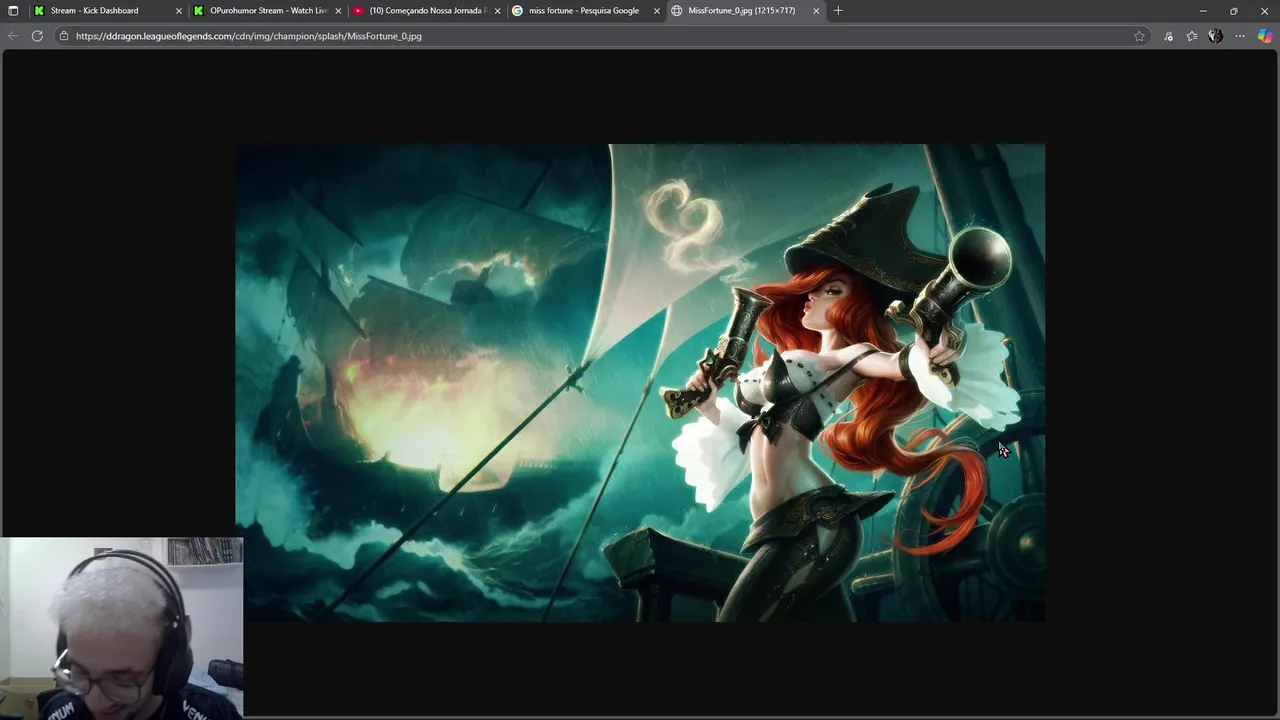
Task: Open the Começando Nossa Jornada YouTube tab
Action: [x=427, y=11]
